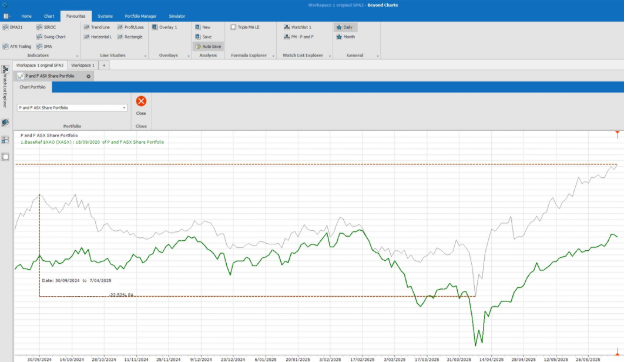This screenshot has height=362, width=626.
Task: Apply the SIROC indicator
Action: [46, 27]
